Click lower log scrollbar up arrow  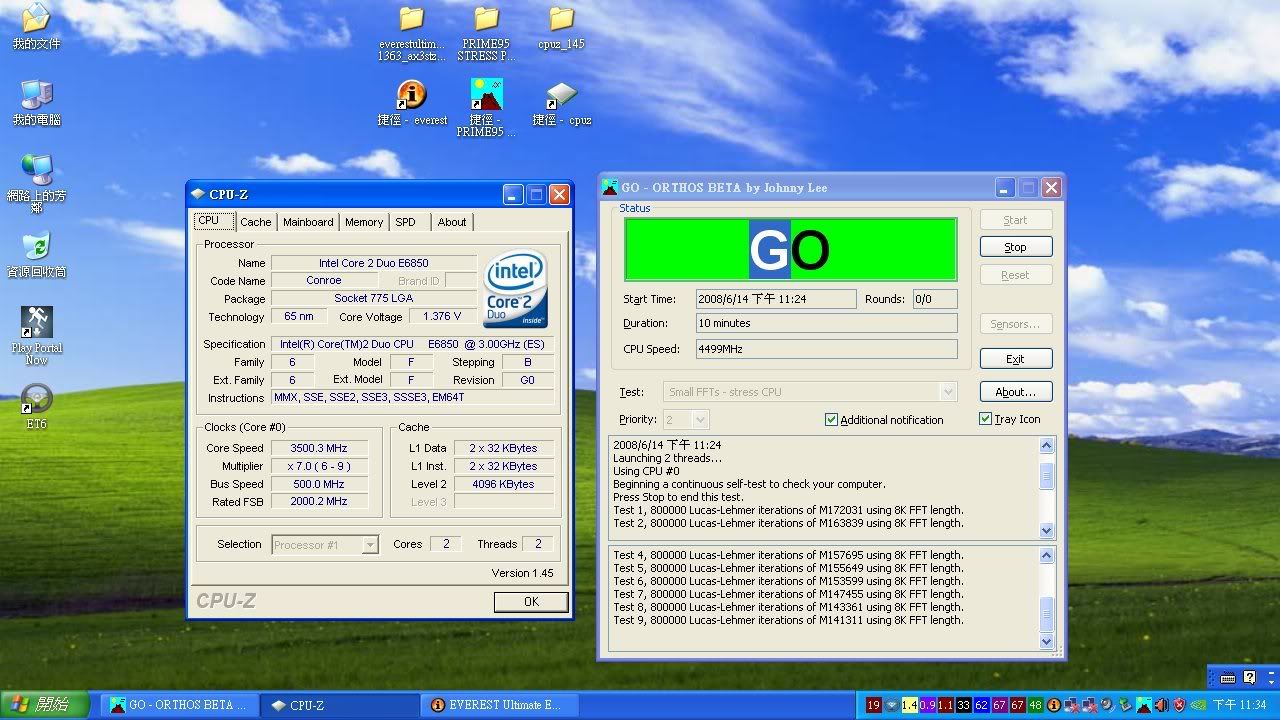1047,555
